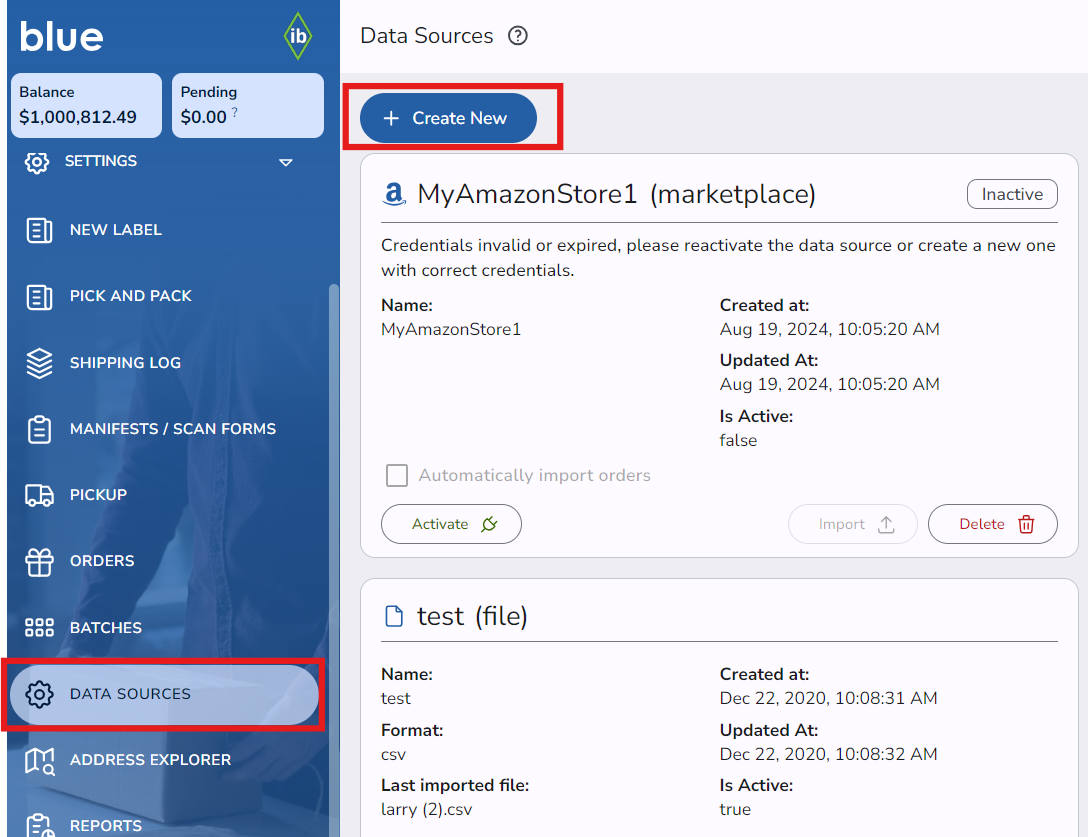Click the Data Sources help question mark icon
Viewport: 1088px width, 837px height.
(517, 36)
